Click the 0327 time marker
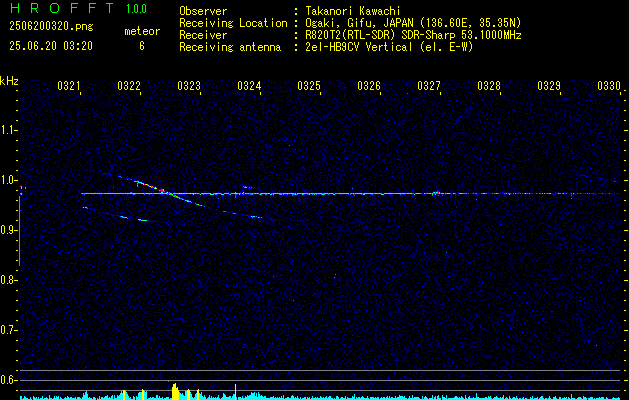The image size is (629, 400). coord(428,85)
